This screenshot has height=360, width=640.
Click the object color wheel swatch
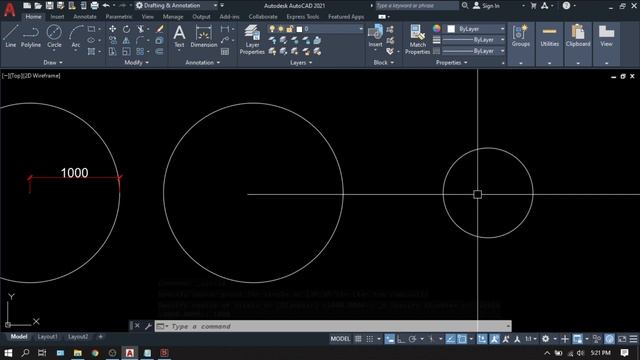tap(437, 29)
